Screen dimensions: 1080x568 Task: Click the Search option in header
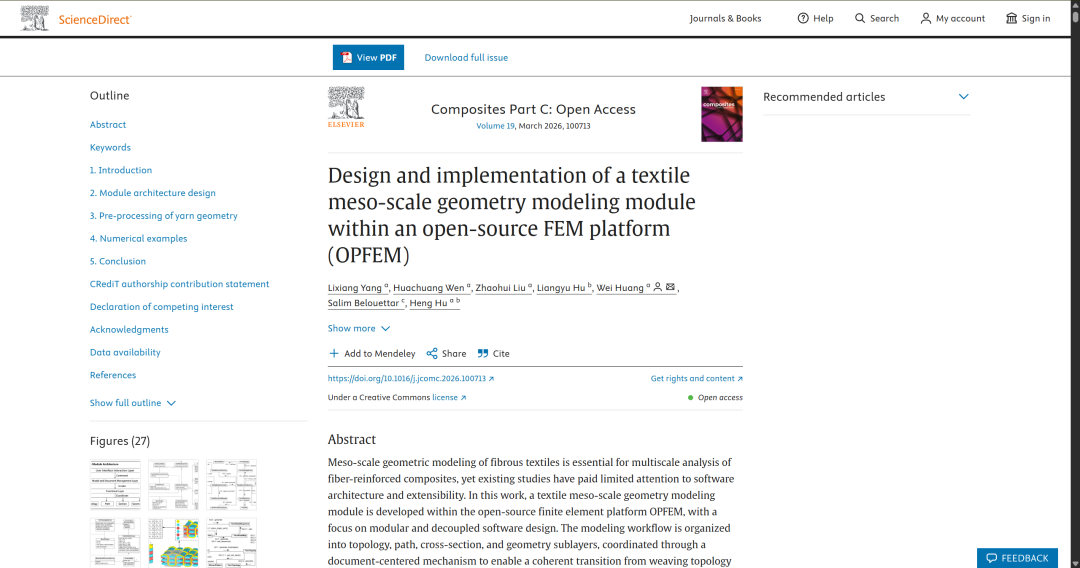(877, 19)
